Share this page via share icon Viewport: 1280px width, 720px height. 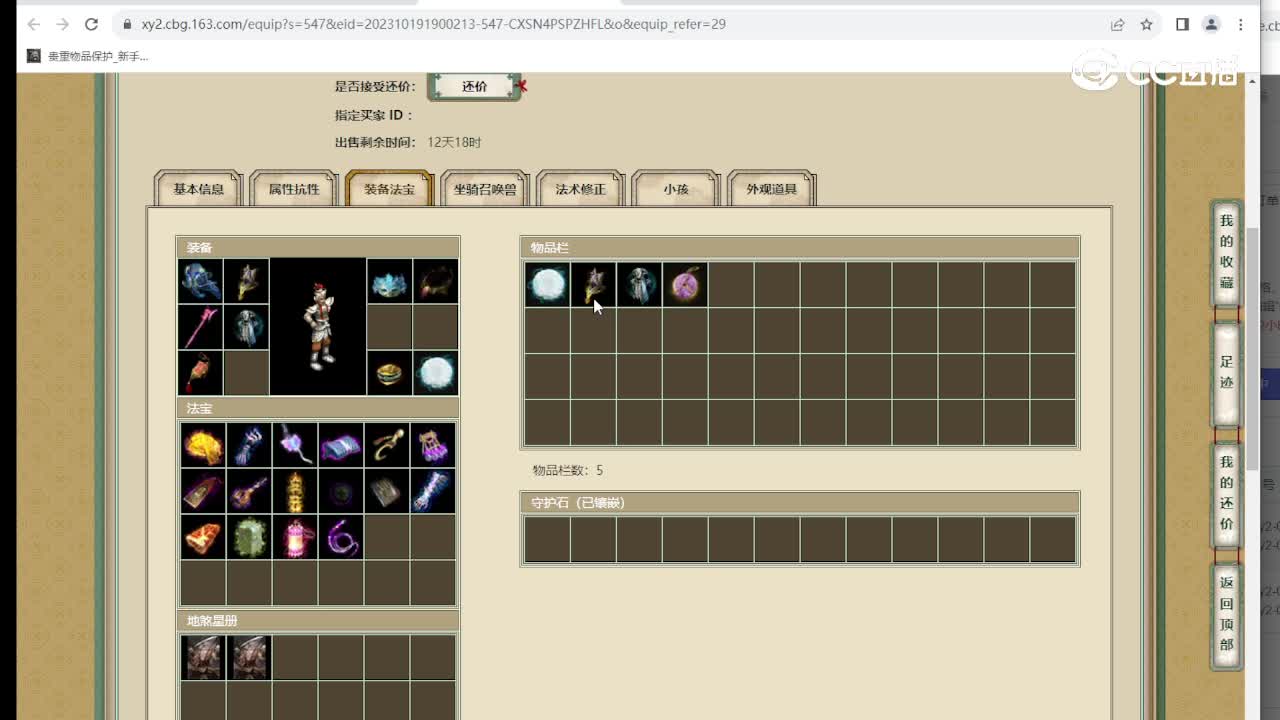(1117, 24)
